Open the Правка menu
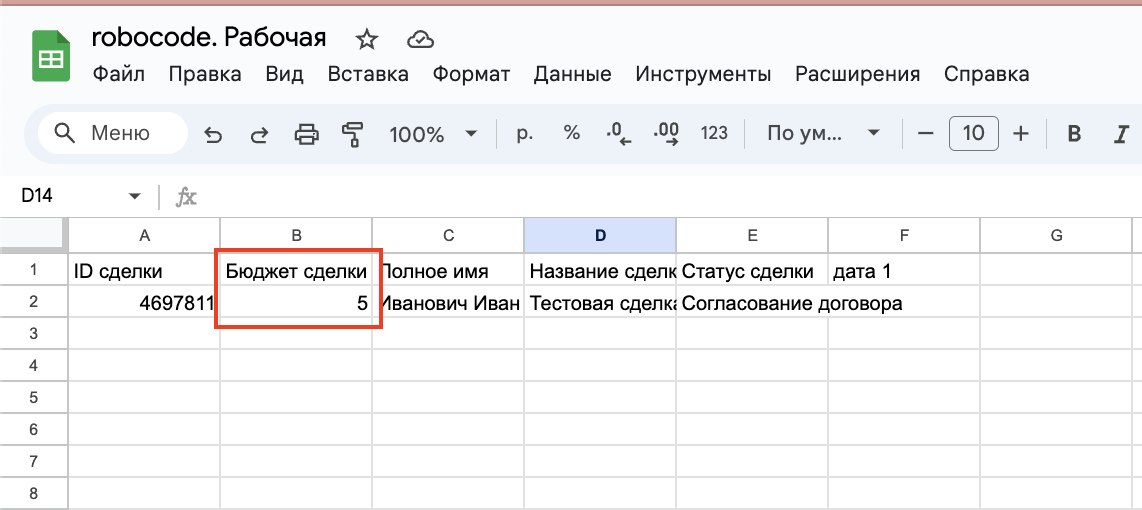This screenshot has height=510, width=1142. 205,74
